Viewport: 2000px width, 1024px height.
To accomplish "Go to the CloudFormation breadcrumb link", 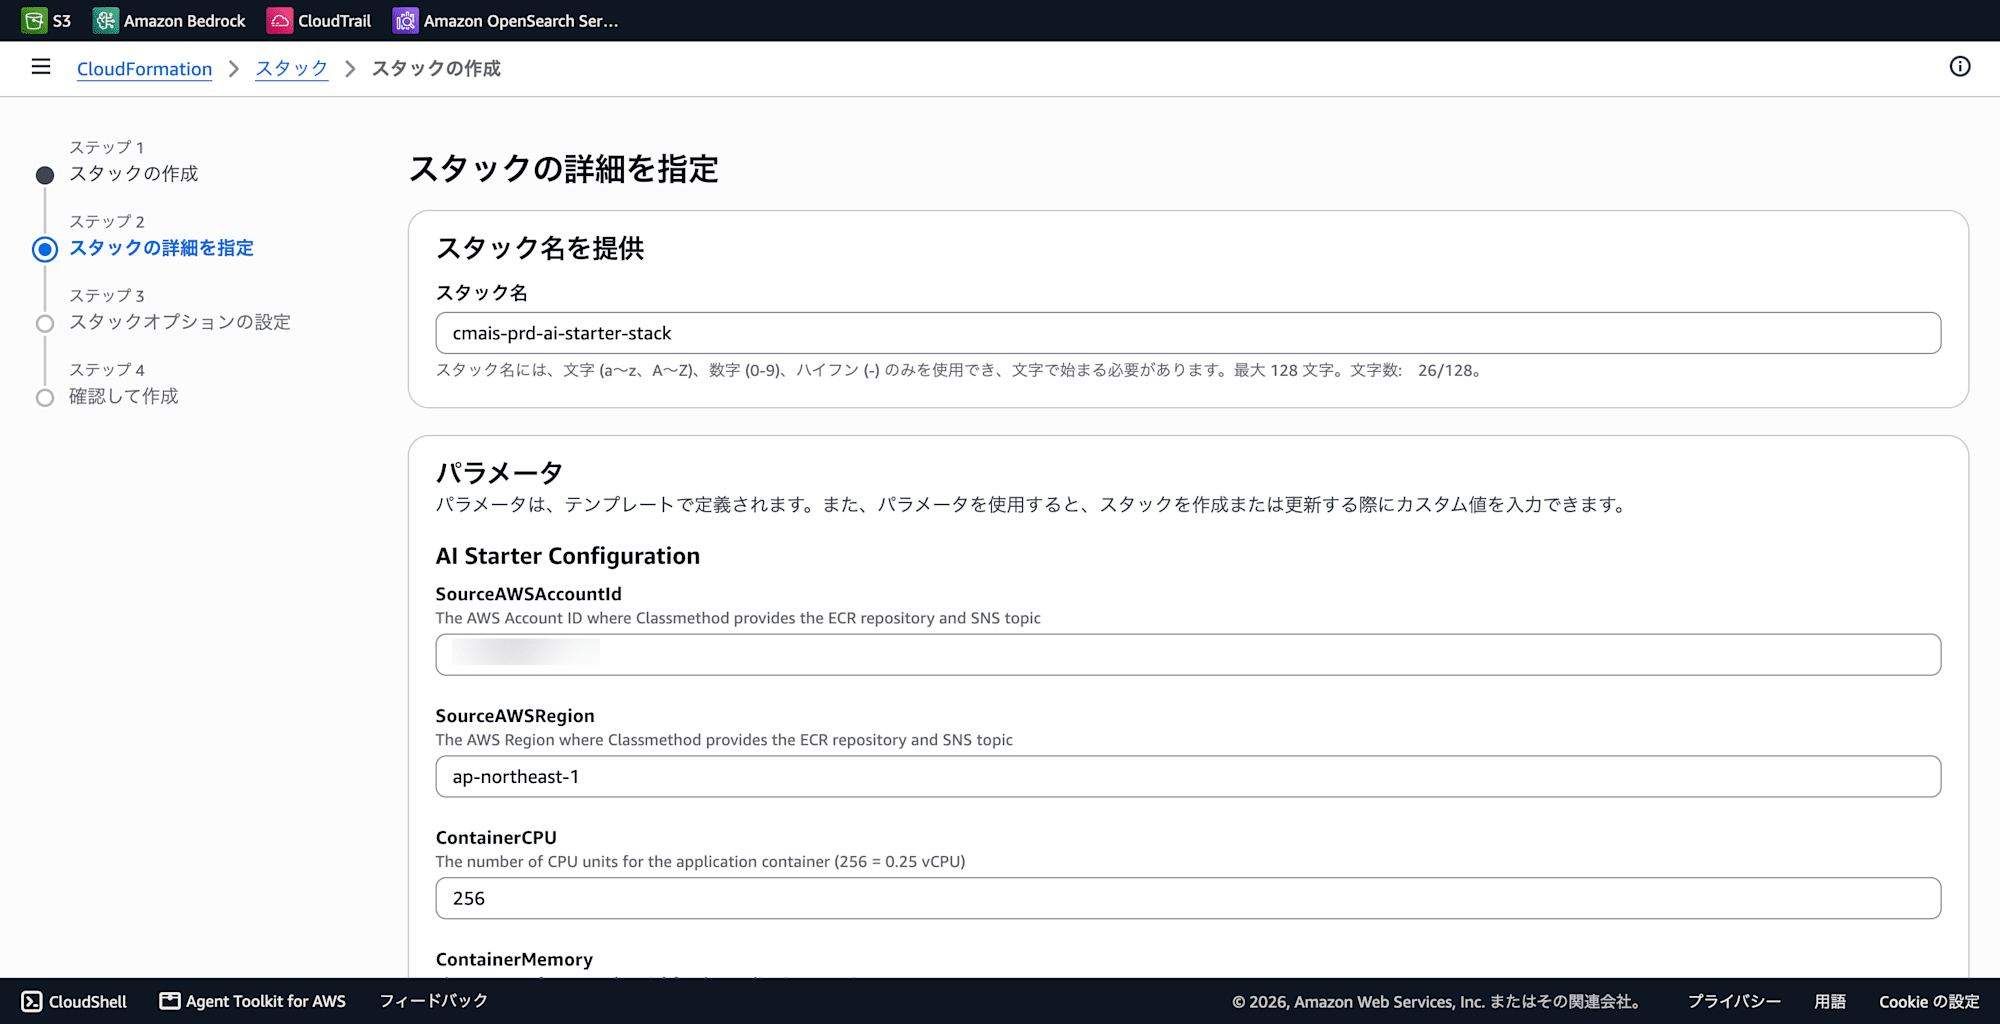I will 144,69.
